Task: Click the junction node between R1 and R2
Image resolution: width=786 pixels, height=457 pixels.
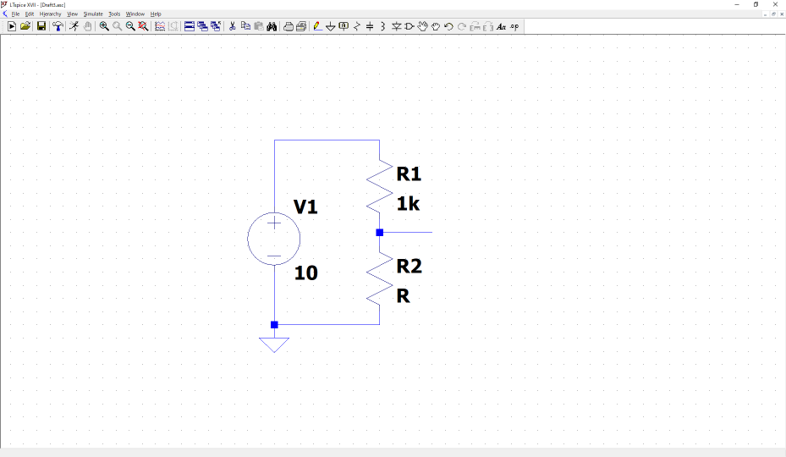Action: [379, 233]
